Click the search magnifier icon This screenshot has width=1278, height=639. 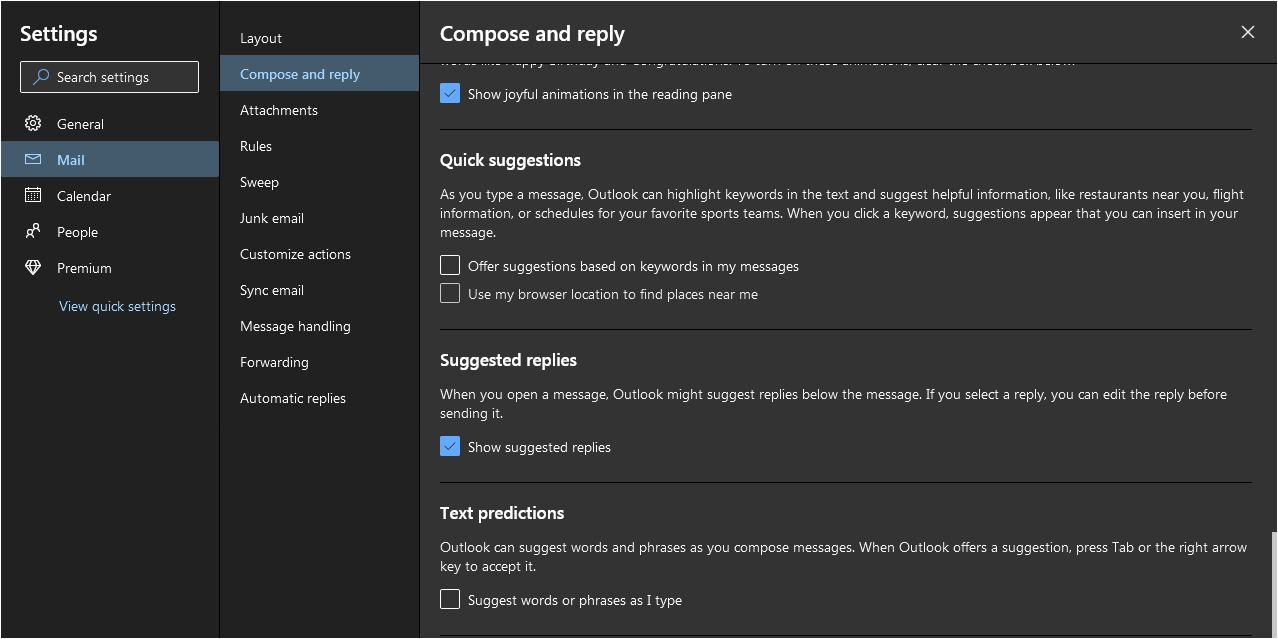tap(41, 77)
